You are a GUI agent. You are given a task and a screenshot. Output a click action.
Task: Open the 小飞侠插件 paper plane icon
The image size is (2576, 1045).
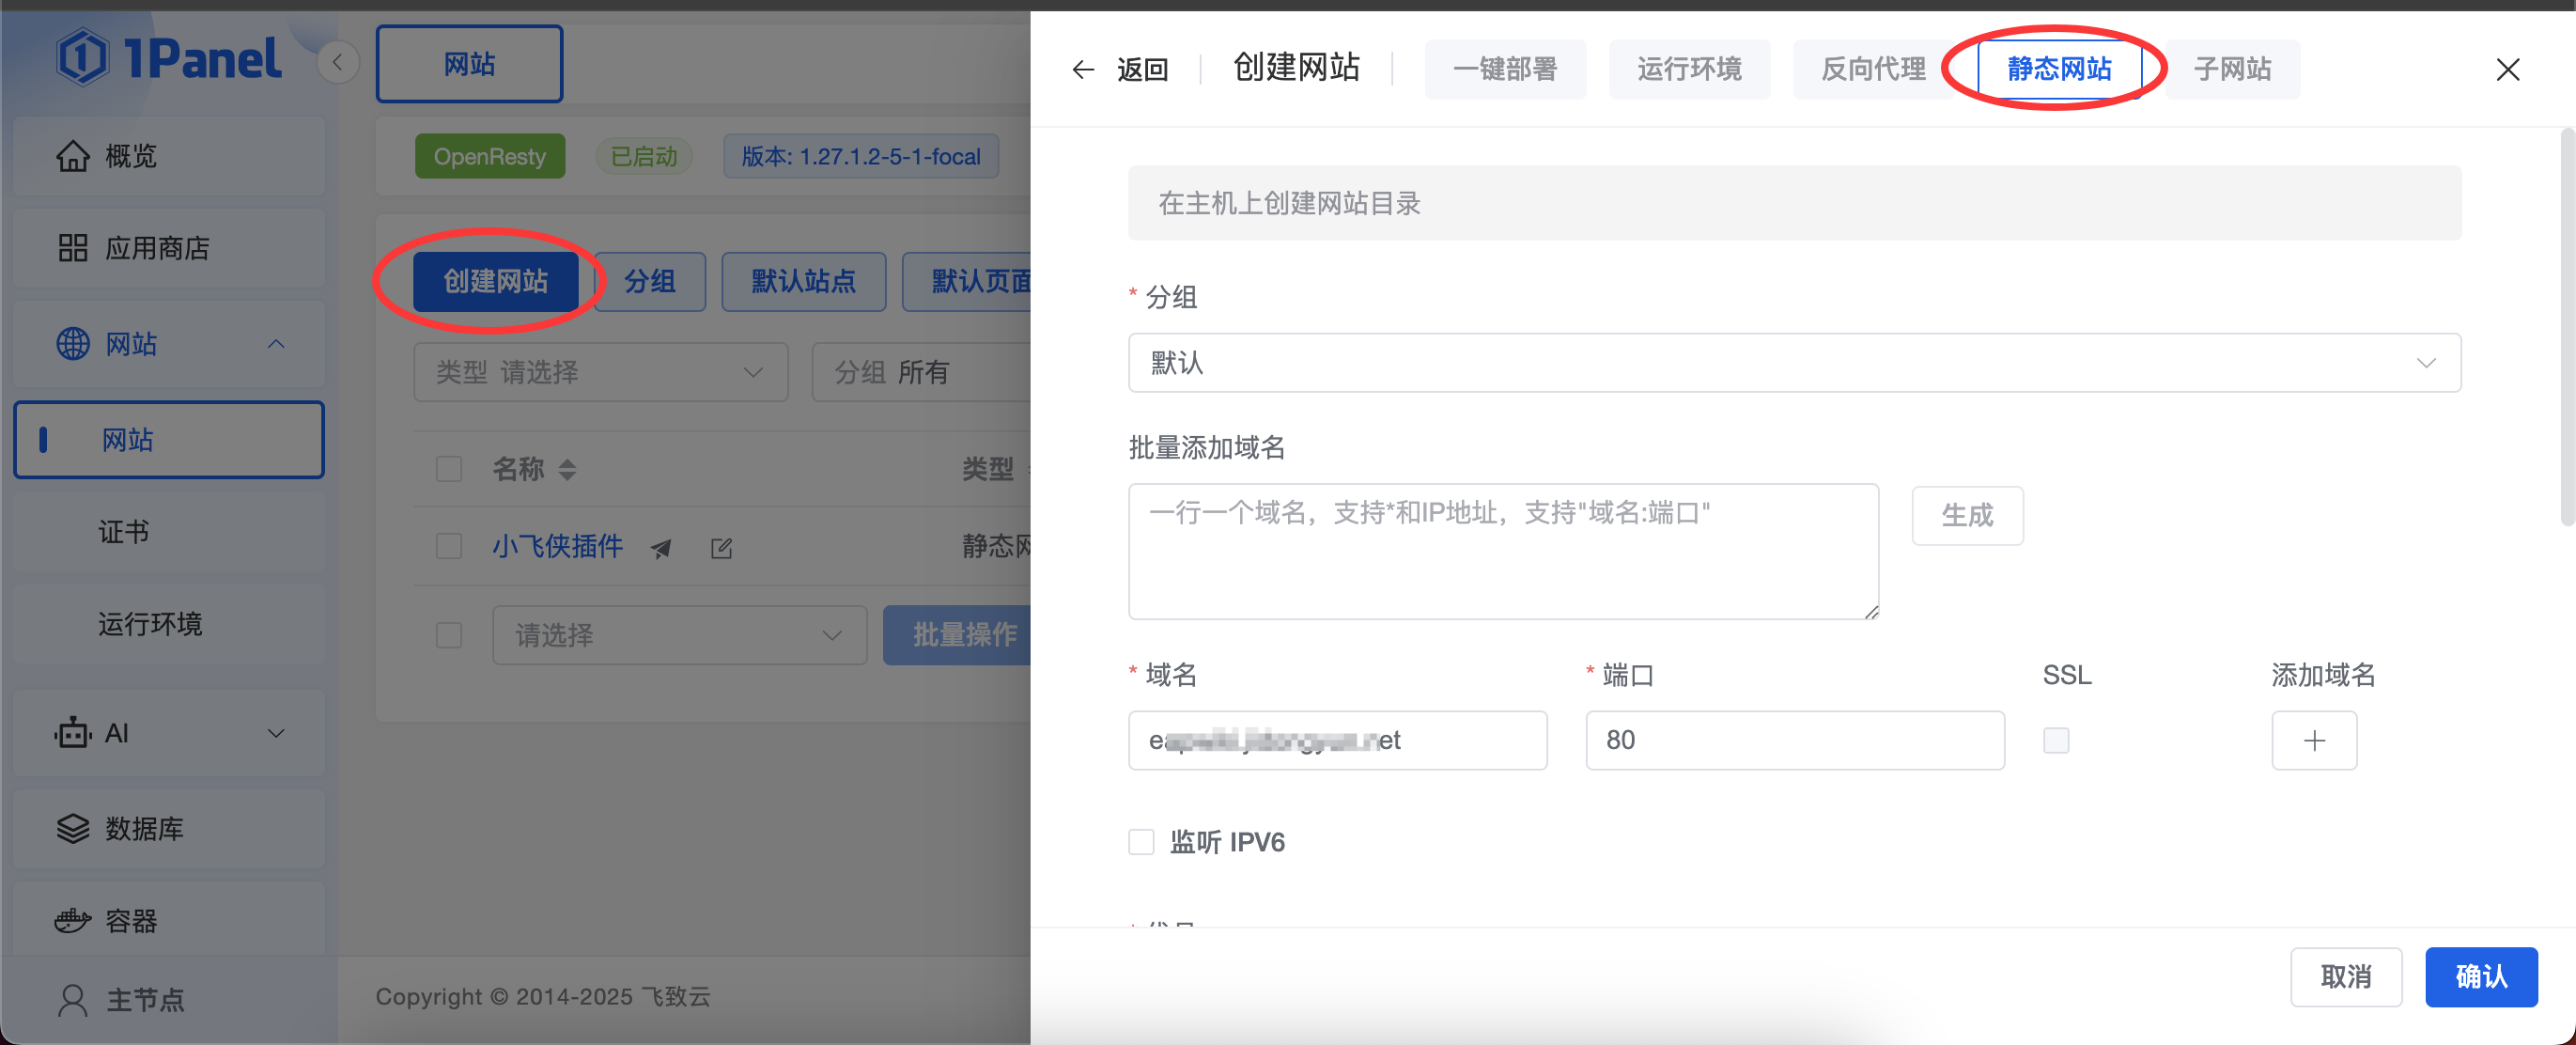(x=661, y=548)
